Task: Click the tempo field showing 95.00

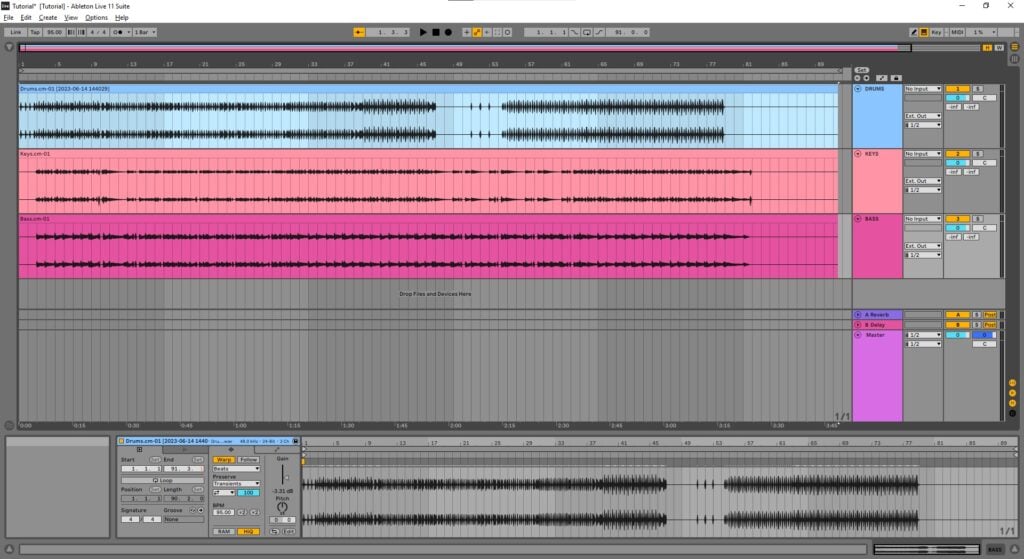Action: 54,32
